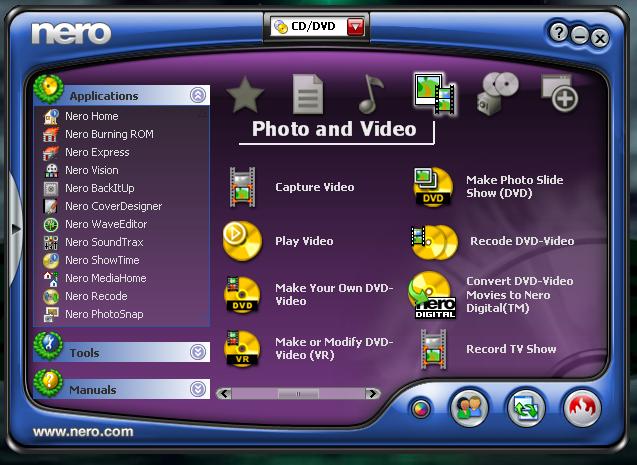
Task: Click the Nero CoverDesigner icon
Action: (51, 206)
